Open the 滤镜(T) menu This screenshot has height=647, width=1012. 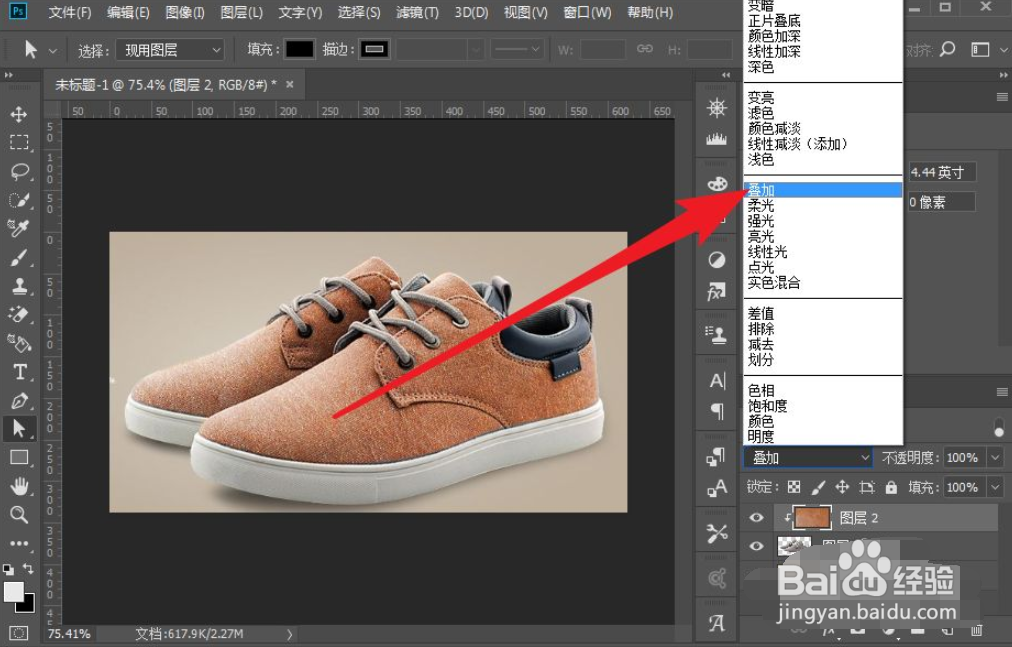pos(417,12)
